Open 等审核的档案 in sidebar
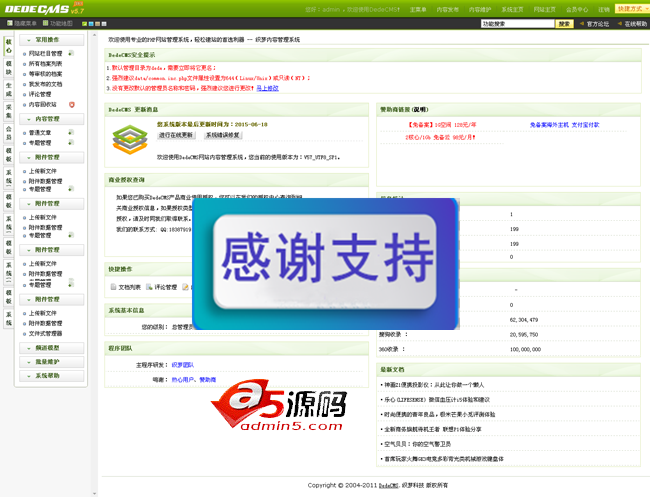650x497 pixels. tap(46, 74)
